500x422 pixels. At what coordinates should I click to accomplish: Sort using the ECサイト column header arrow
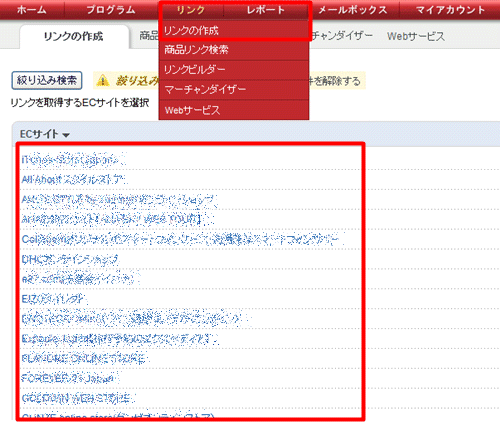point(66,135)
